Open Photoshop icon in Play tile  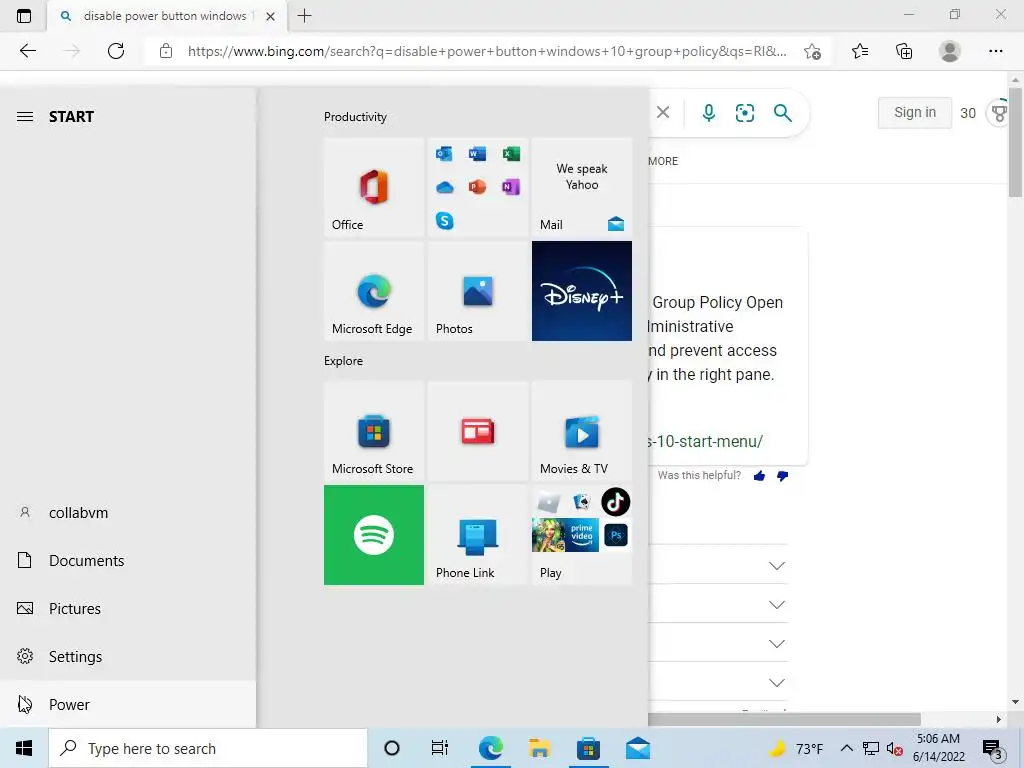[x=616, y=536]
